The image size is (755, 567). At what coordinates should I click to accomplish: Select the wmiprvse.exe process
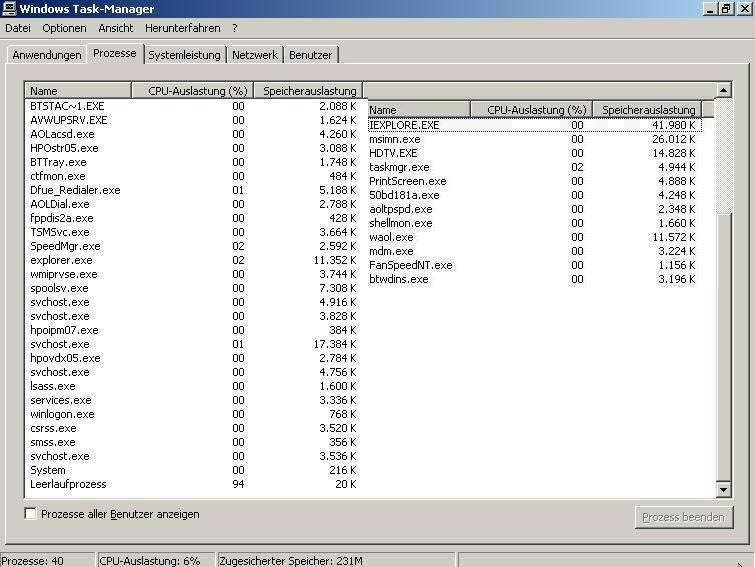click(x=193, y=274)
